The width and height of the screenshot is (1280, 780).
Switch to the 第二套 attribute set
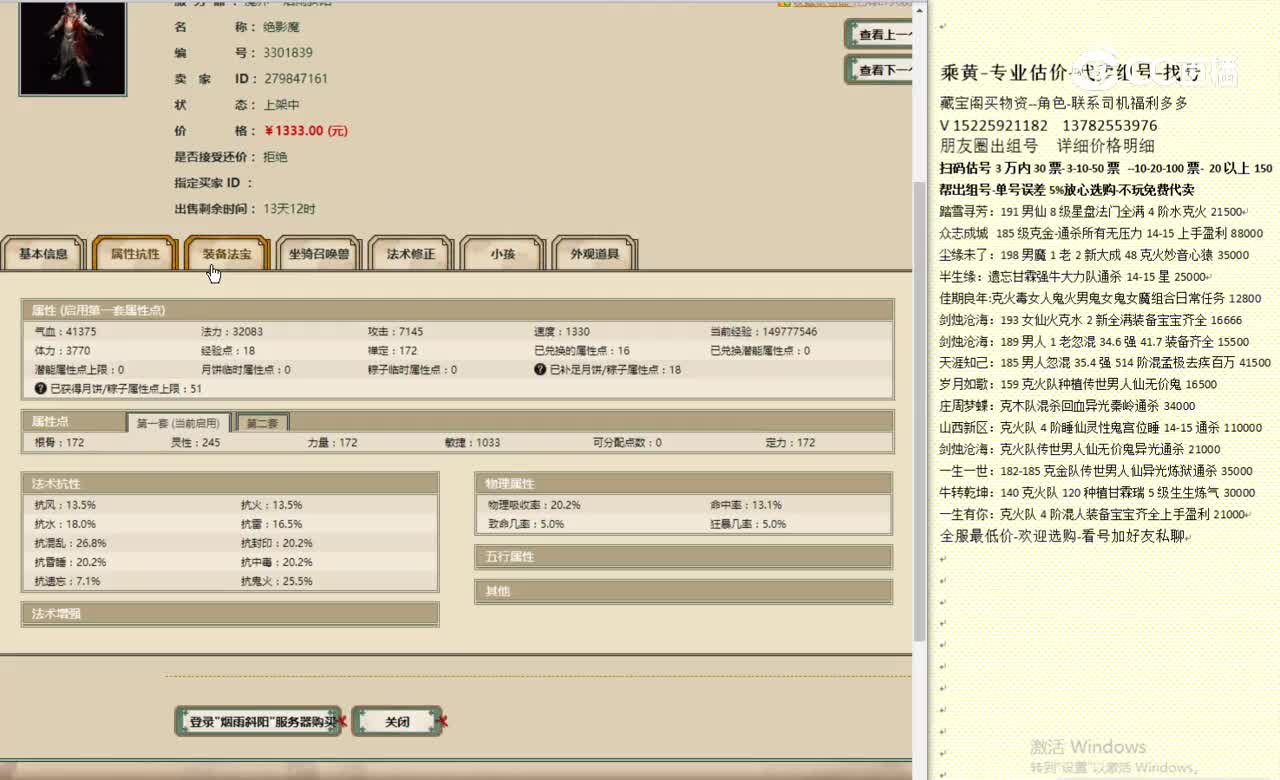[264, 423]
